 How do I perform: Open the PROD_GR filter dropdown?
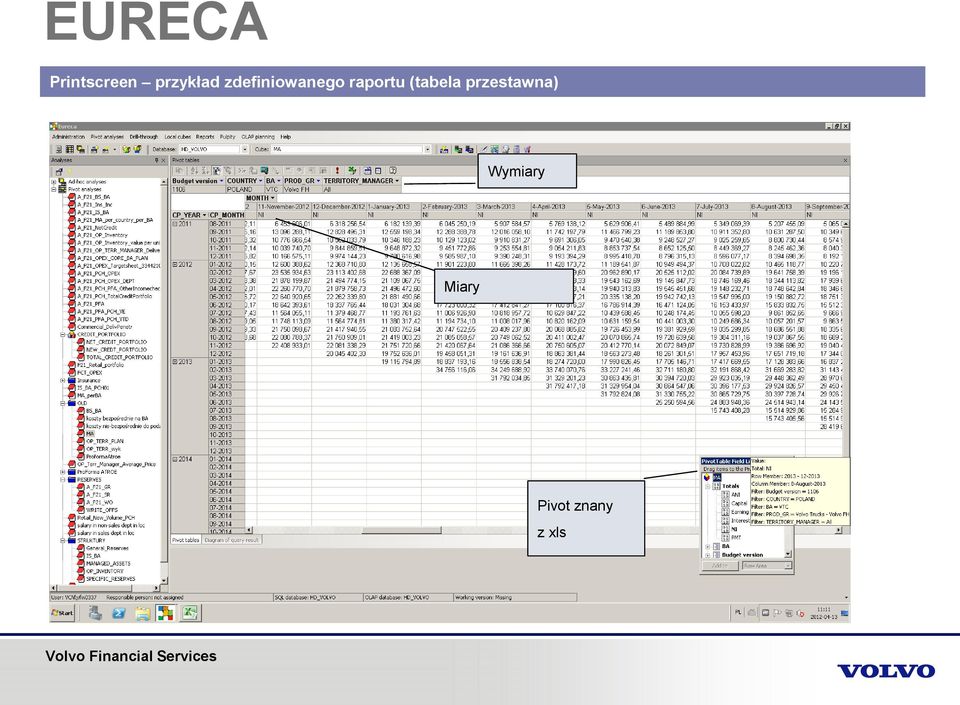click(x=318, y=181)
